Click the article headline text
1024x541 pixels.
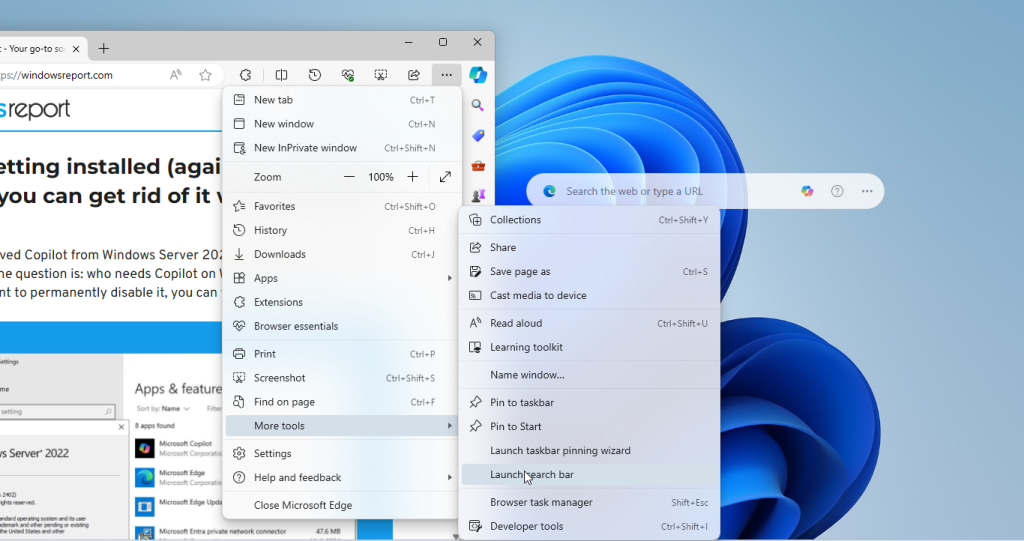click(111, 181)
